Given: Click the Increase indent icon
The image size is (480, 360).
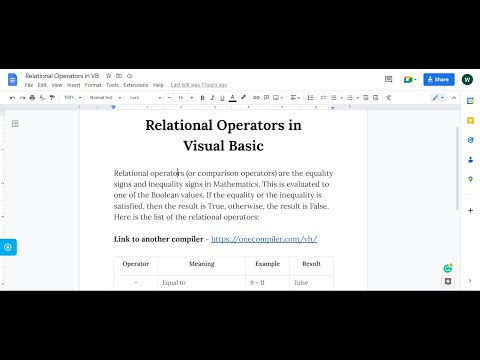Looking at the screenshot, I should pos(376,98).
